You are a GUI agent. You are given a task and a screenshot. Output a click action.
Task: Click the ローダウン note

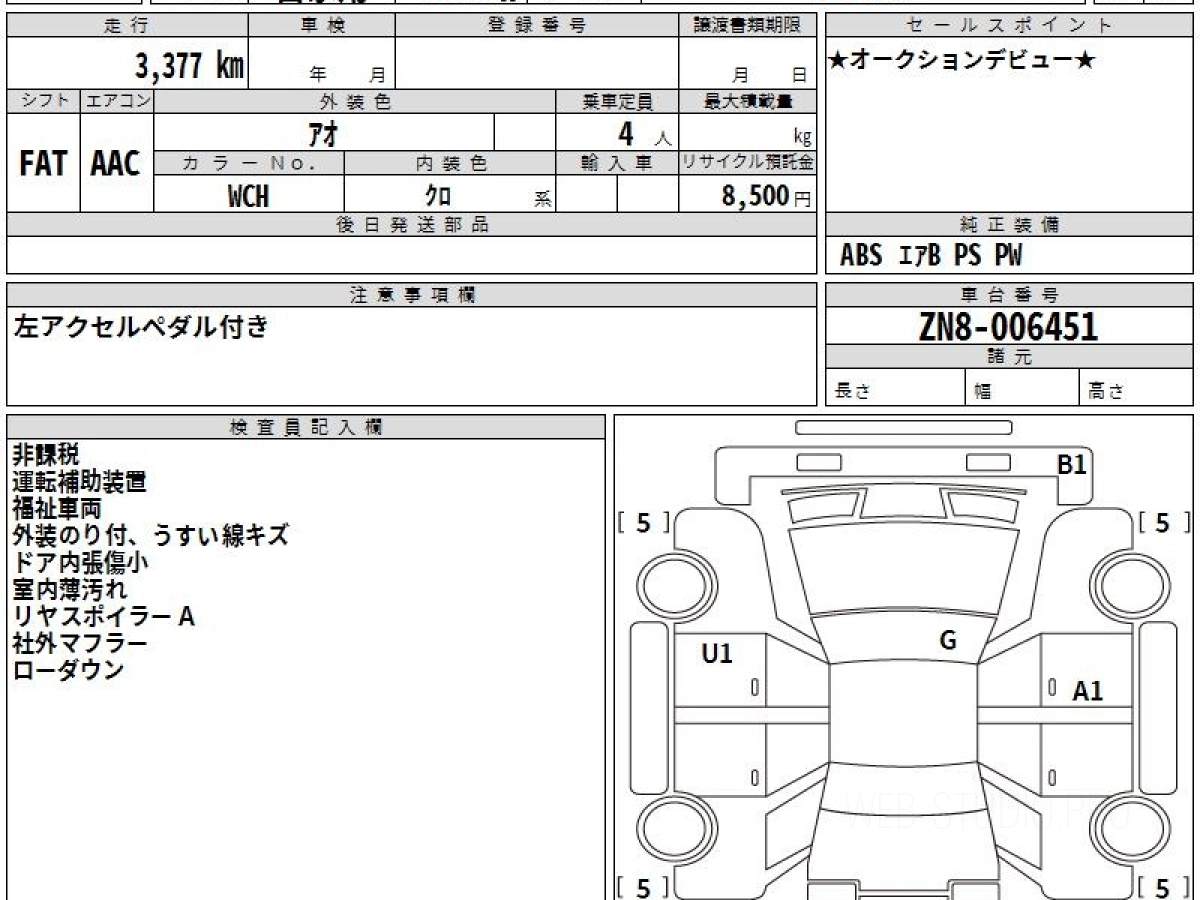(x=68, y=671)
